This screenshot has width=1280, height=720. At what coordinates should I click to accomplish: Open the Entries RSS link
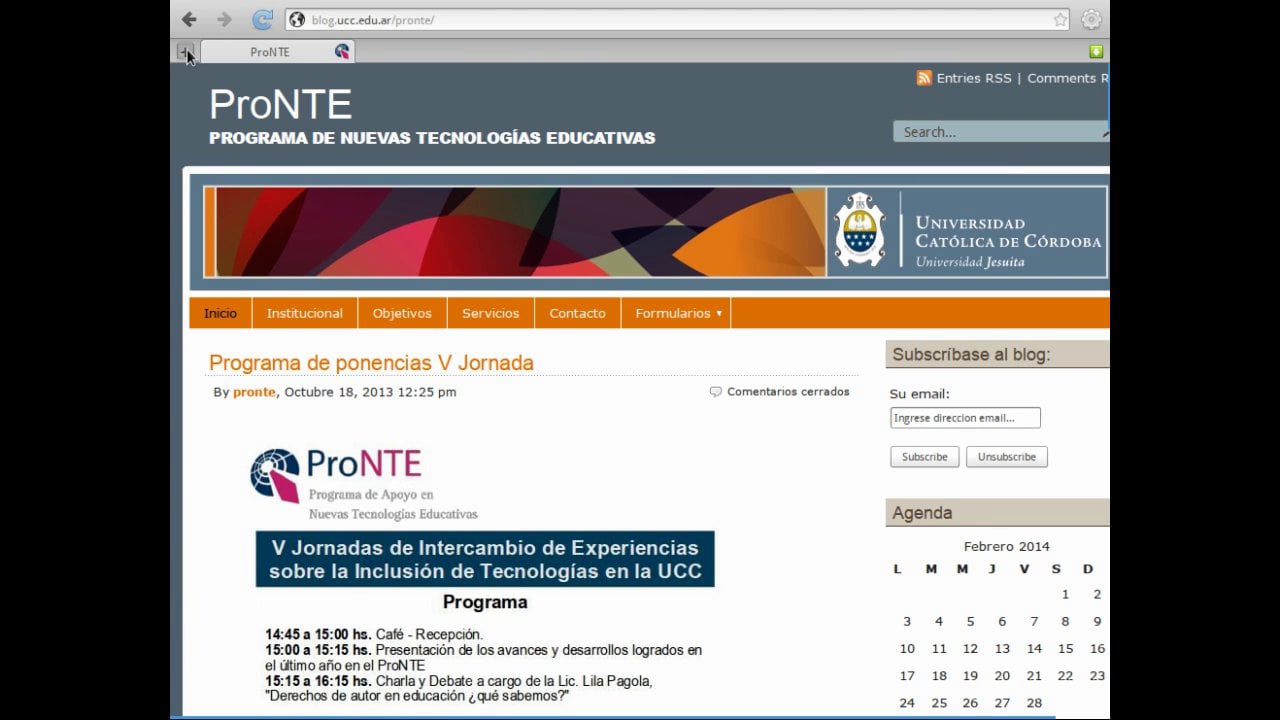[973, 78]
